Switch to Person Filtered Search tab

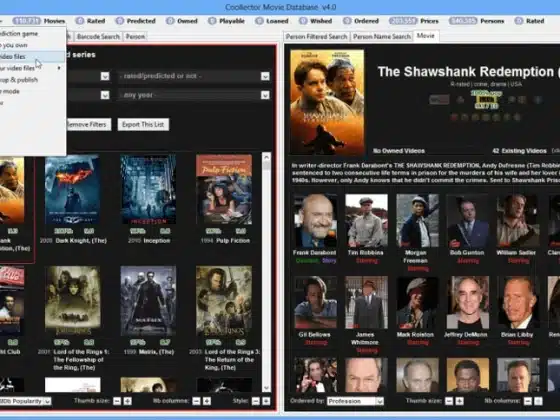316,36
